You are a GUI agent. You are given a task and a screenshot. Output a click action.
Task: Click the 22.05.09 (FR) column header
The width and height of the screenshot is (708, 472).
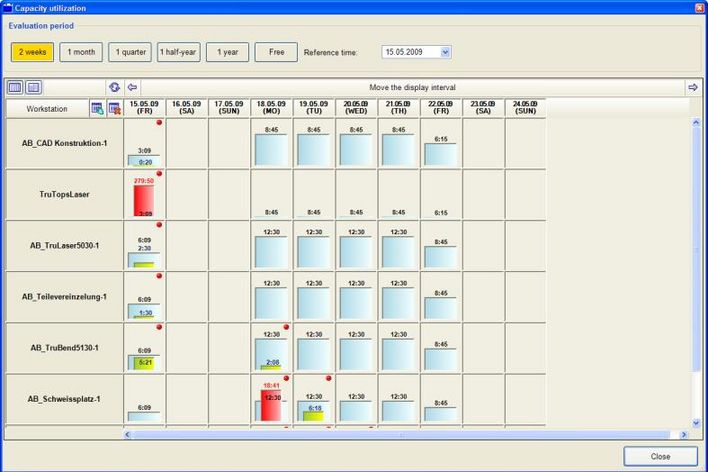point(441,107)
